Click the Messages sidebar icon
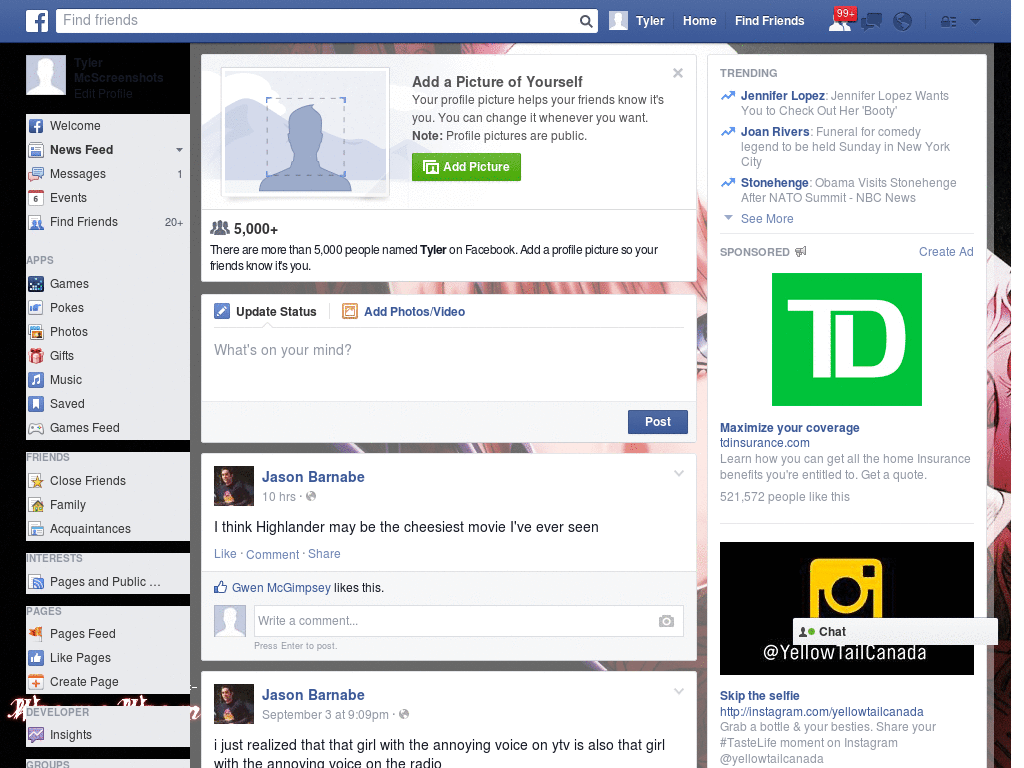The height and width of the screenshot is (768, 1024). tap(36, 174)
